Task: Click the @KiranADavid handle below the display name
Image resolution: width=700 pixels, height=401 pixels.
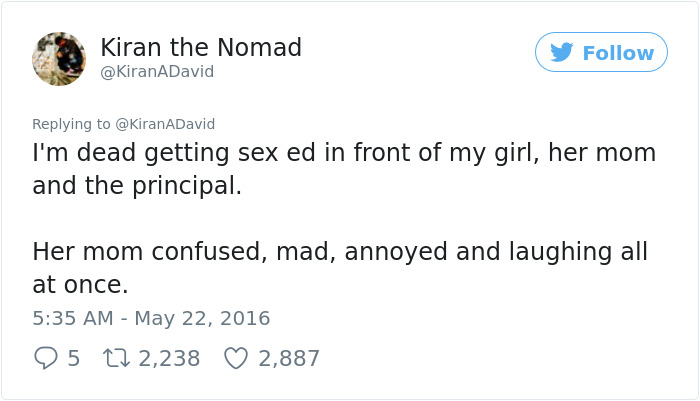Action: click(157, 72)
